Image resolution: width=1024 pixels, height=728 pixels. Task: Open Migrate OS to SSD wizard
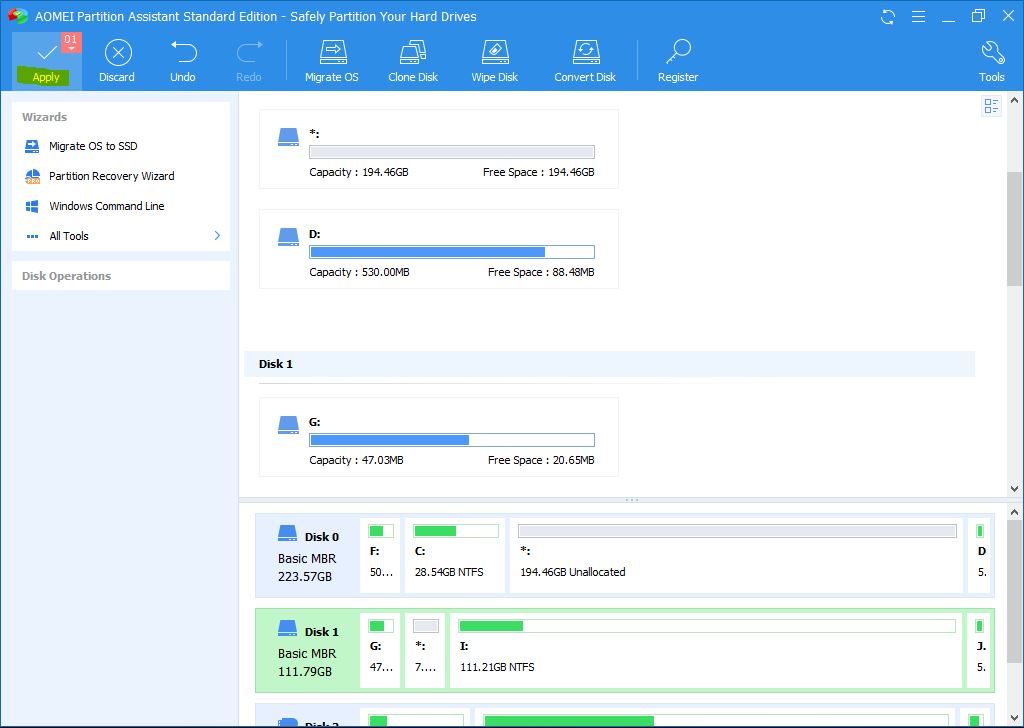click(x=93, y=146)
